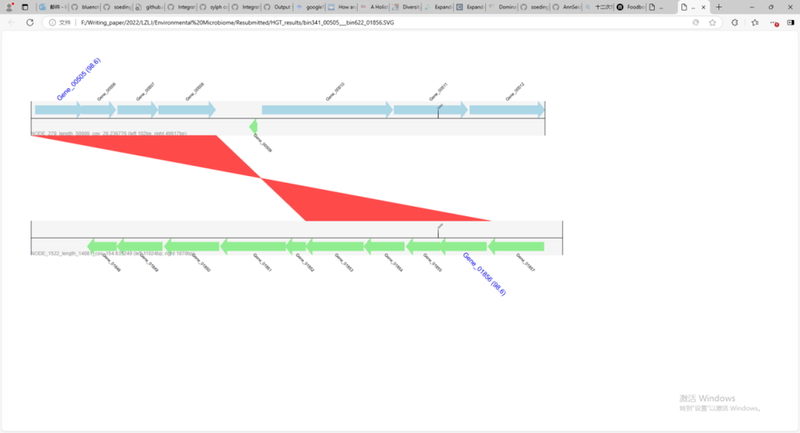Click the longest blue gene arrow on top track
The image size is (800, 433).
[x=326, y=109]
